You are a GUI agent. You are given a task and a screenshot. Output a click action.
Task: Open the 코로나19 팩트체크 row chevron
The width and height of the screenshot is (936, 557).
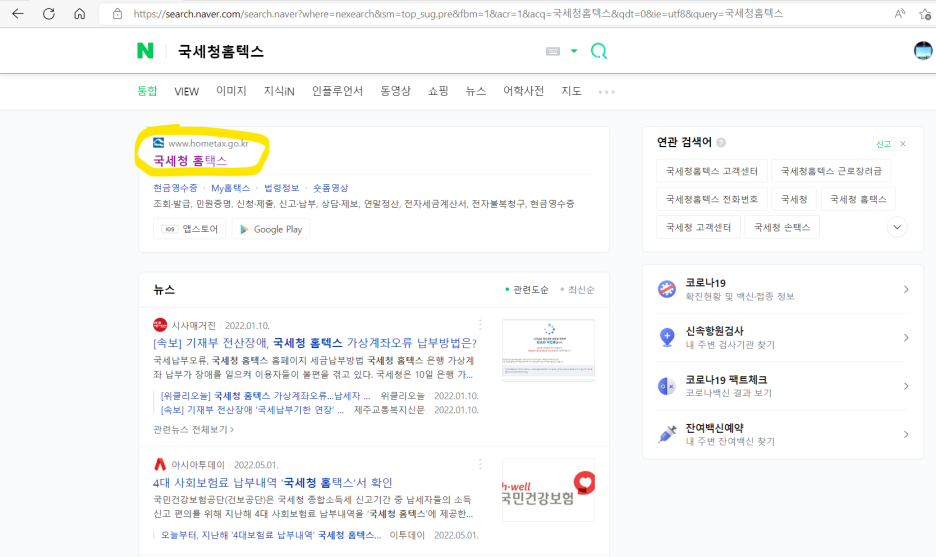point(906,386)
